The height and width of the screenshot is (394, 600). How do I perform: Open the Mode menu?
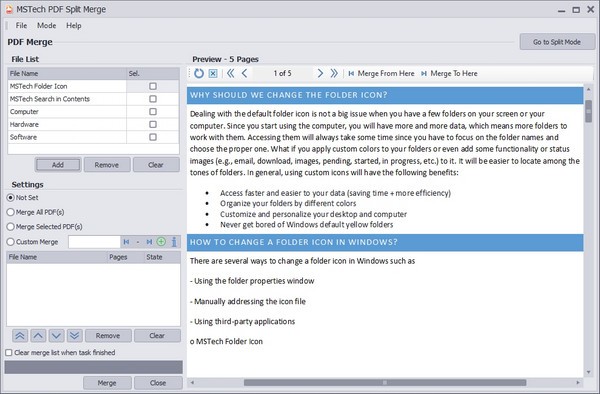click(47, 26)
